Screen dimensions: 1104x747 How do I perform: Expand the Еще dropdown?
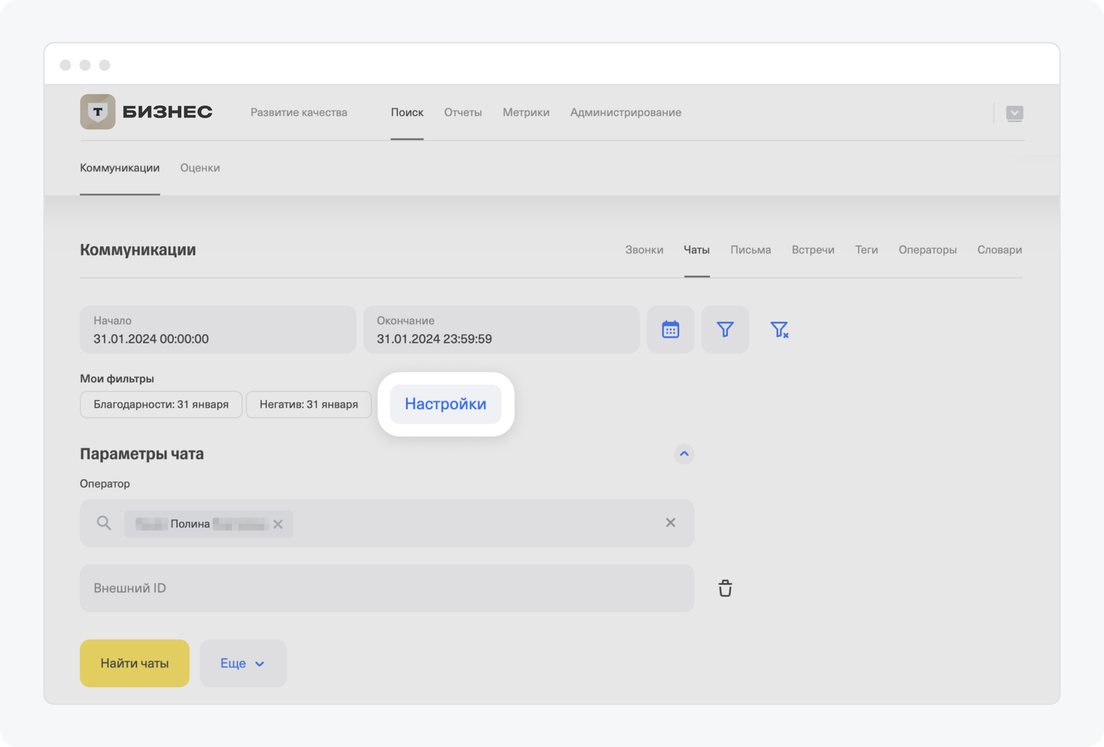(x=243, y=663)
